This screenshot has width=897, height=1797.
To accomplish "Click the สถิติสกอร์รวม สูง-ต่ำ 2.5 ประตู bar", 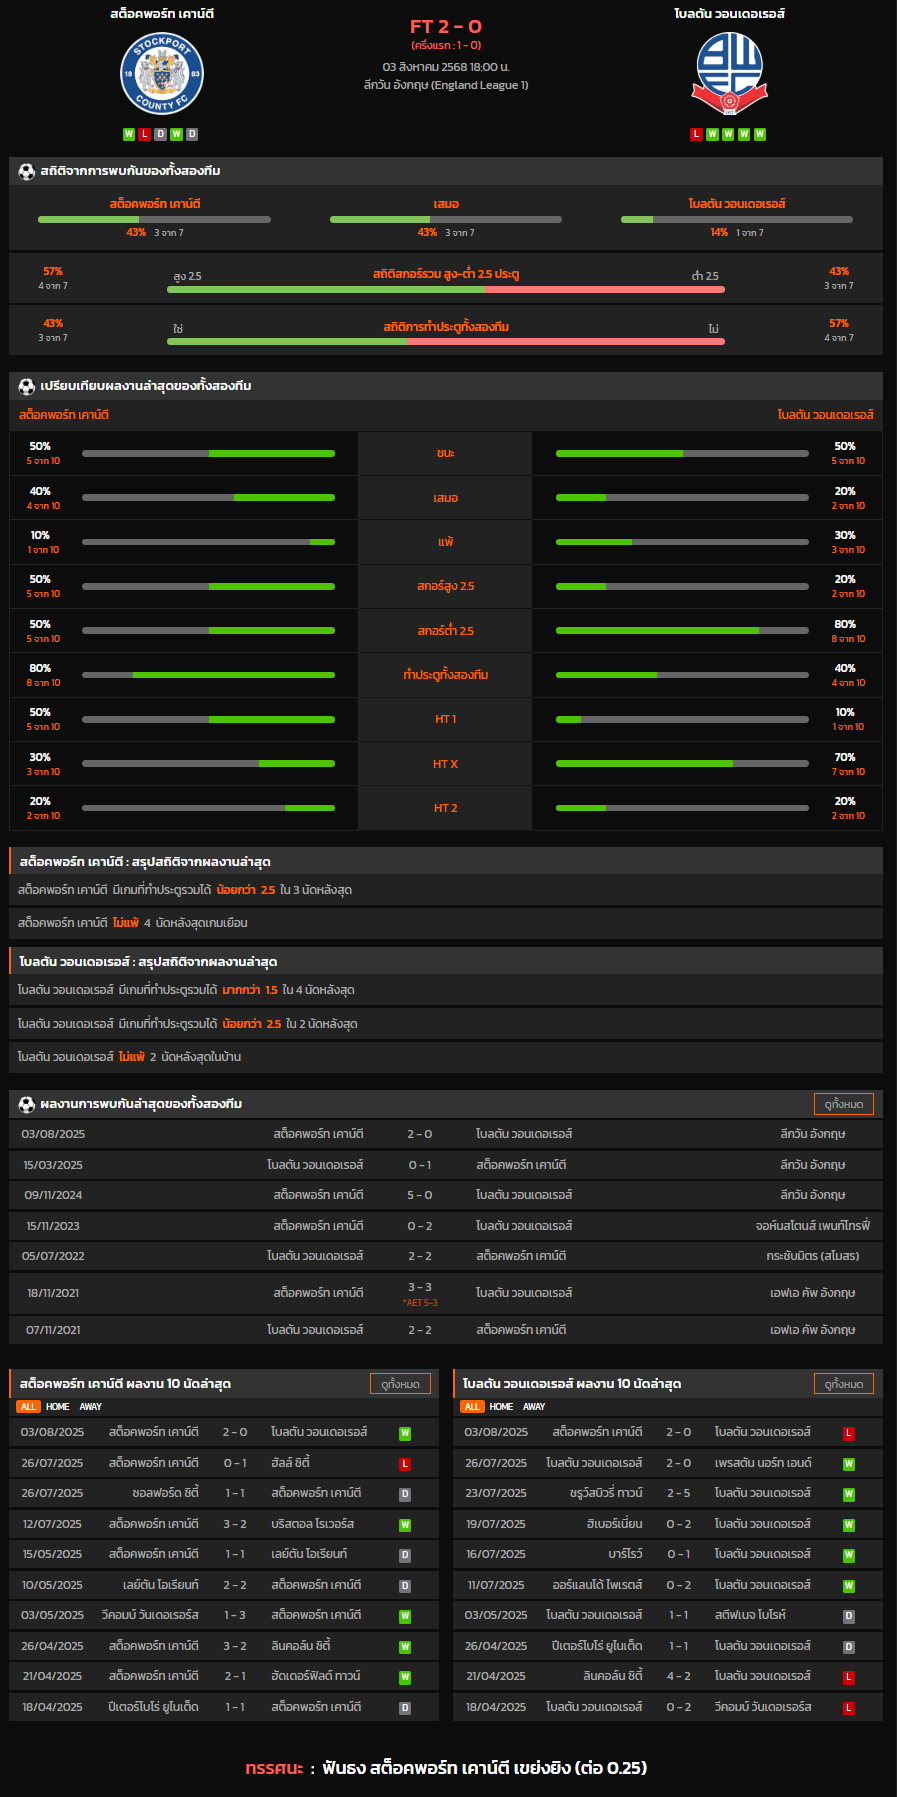I will 446,290.
